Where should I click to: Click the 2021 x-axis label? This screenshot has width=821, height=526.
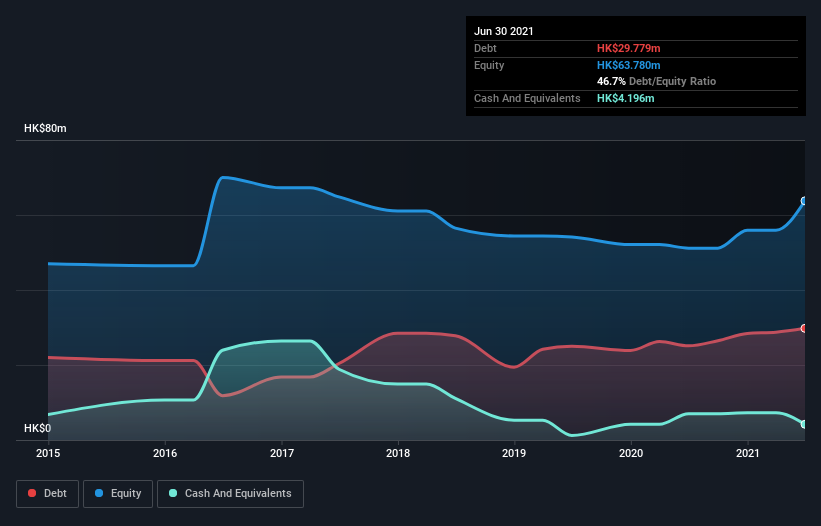point(748,453)
